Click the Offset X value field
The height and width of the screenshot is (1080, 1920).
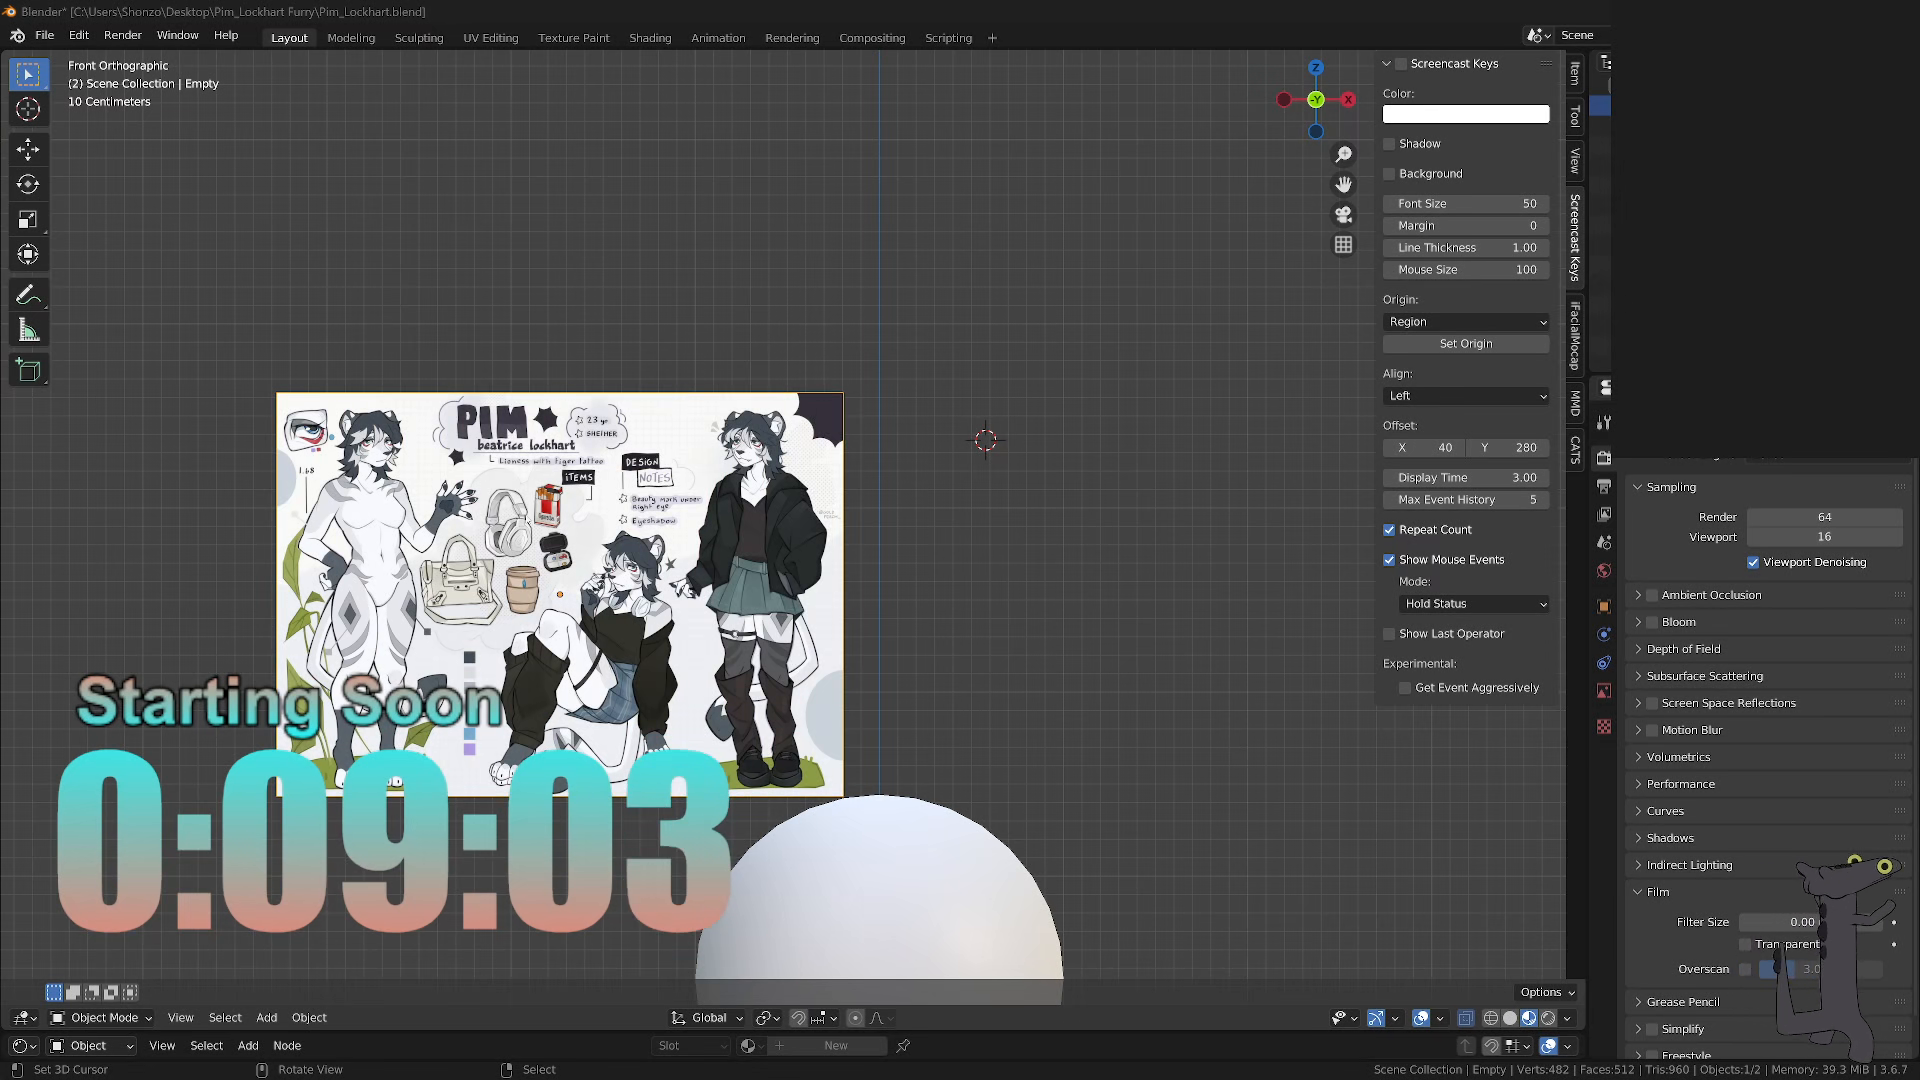(x=1424, y=448)
